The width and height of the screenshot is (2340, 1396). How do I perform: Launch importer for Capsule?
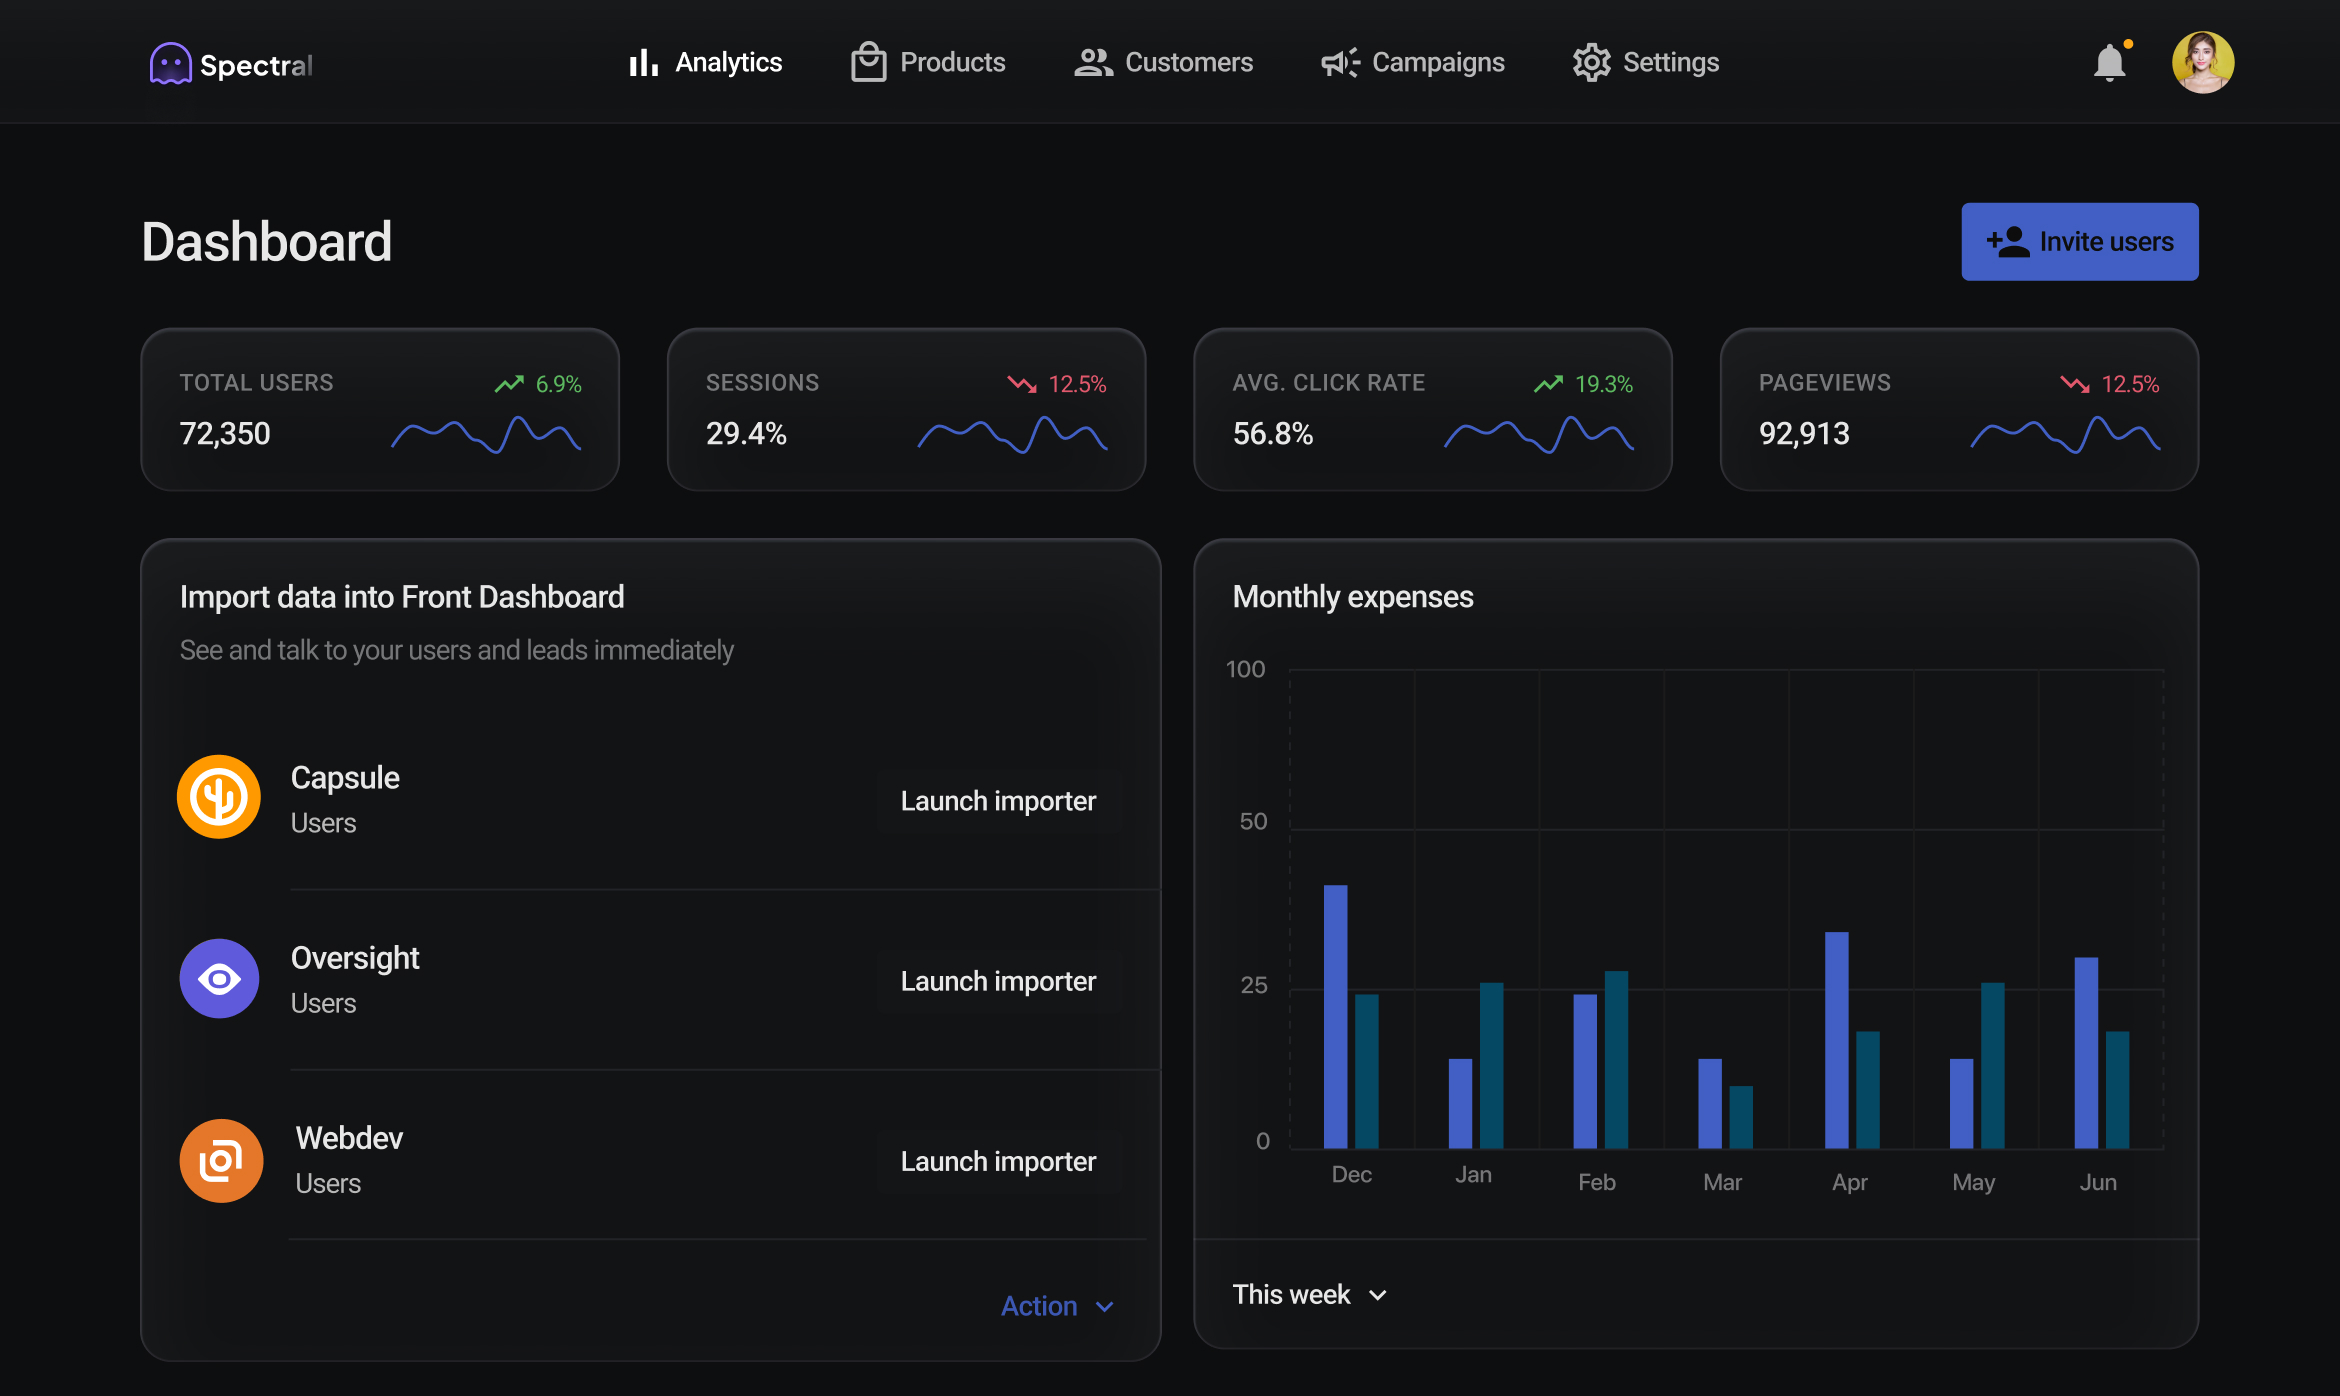(998, 801)
